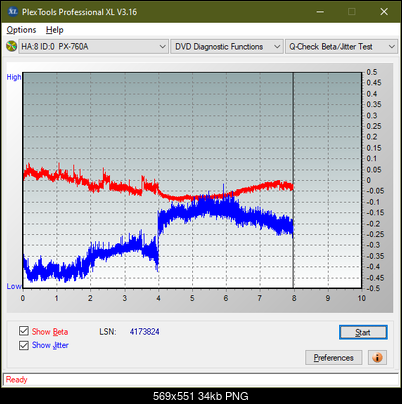Click the Show Beta red label
402x404 pixels.
(50, 332)
